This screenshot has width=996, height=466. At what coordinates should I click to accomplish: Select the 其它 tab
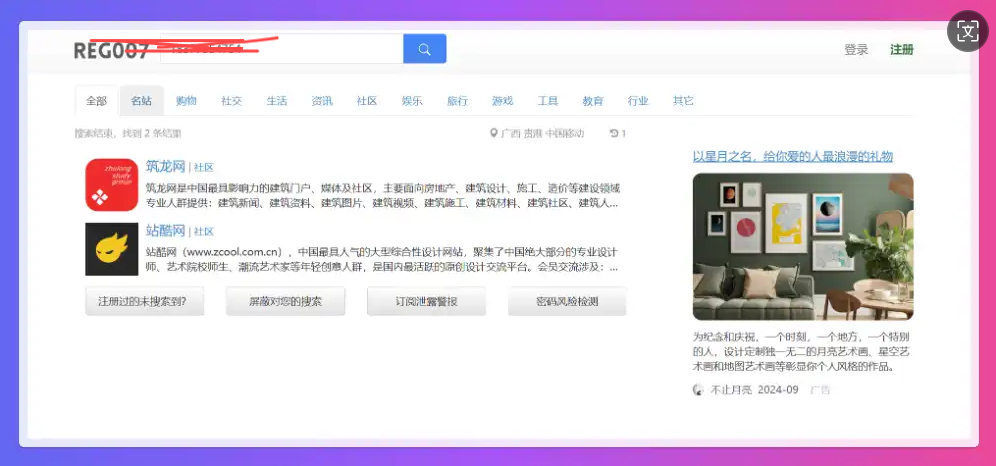tap(683, 100)
